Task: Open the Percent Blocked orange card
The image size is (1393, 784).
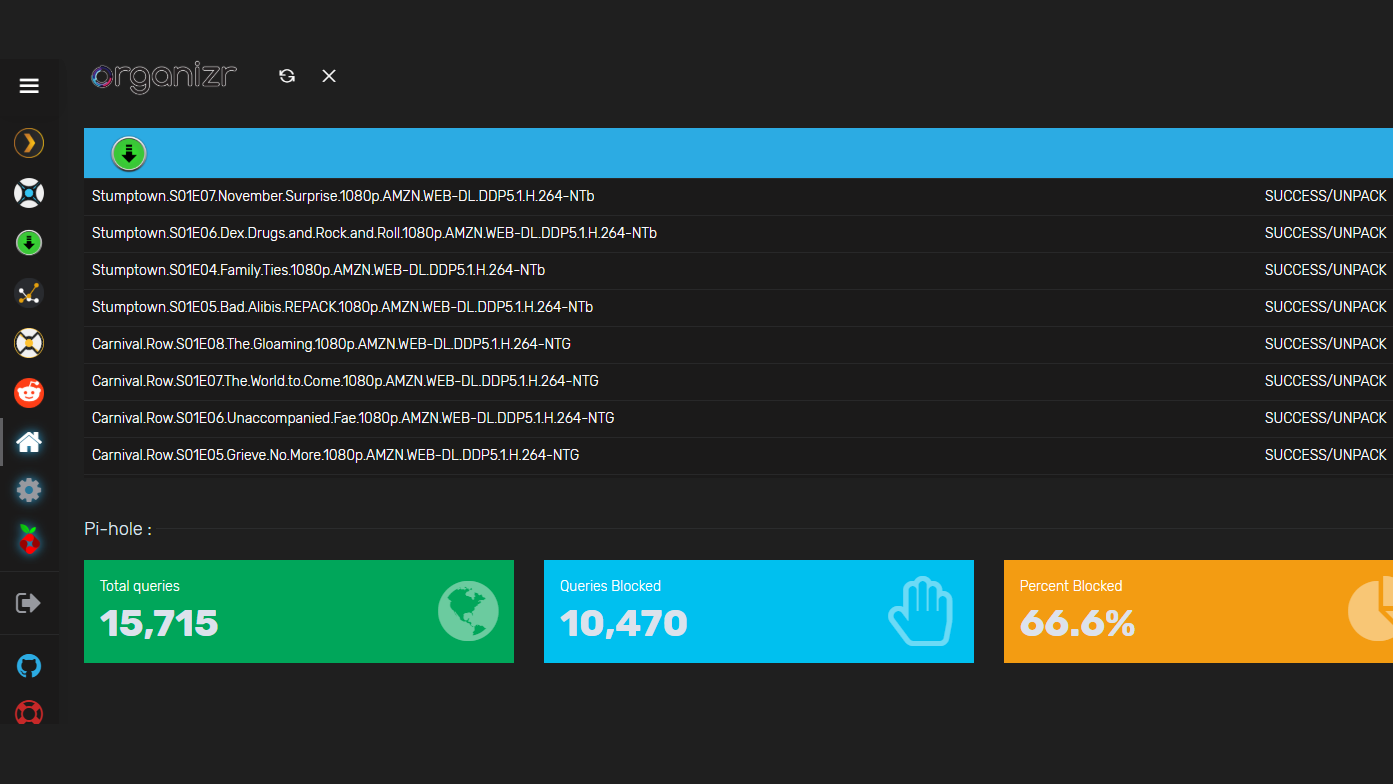Action: [1198, 611]
